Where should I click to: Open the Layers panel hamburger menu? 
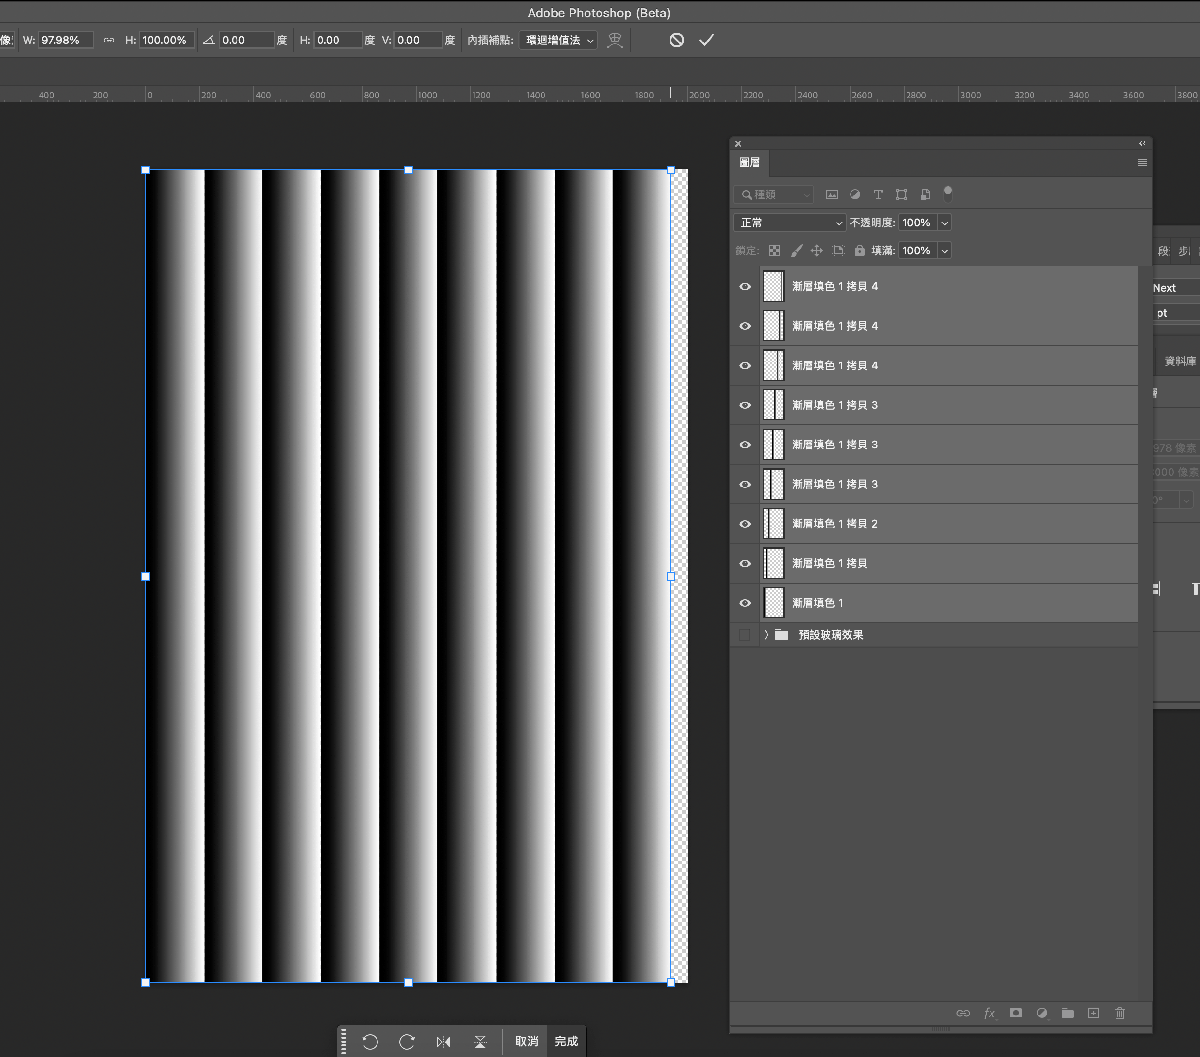pos(1142,162)
